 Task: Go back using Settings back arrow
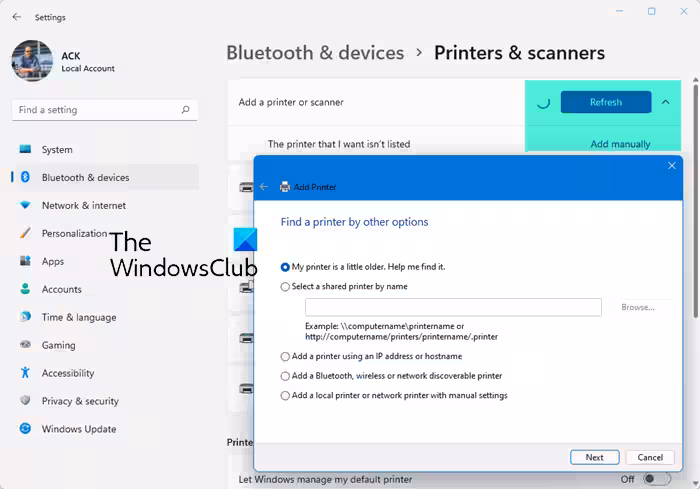tap(16, 17)
